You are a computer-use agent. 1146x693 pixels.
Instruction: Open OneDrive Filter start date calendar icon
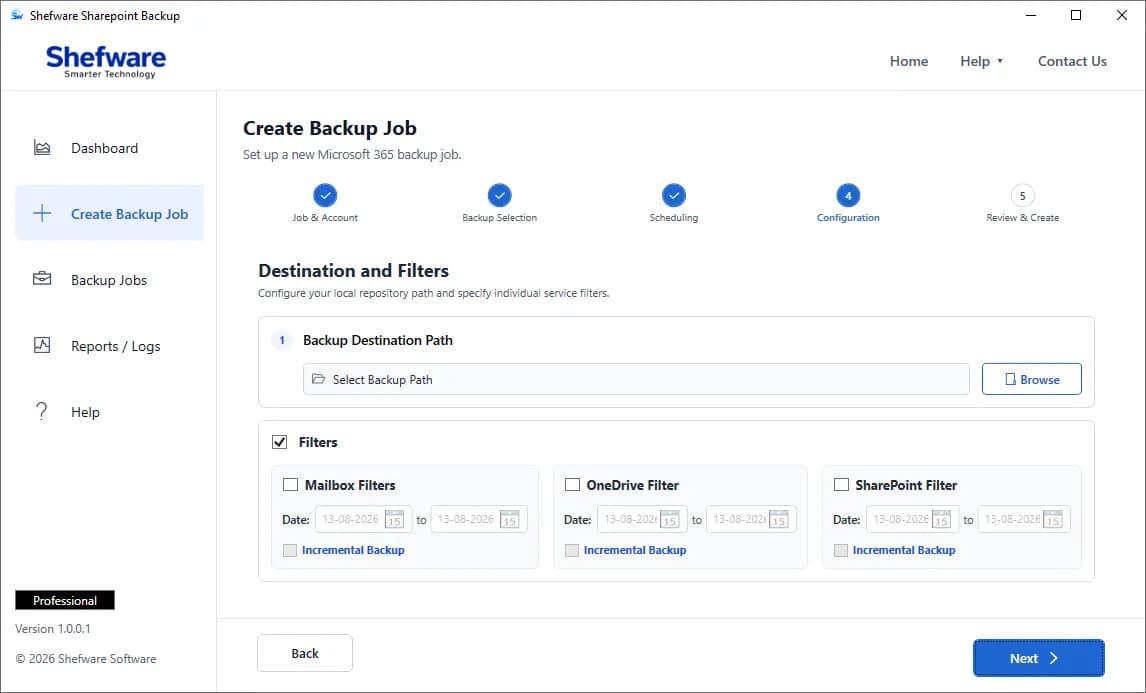point(669,519)
